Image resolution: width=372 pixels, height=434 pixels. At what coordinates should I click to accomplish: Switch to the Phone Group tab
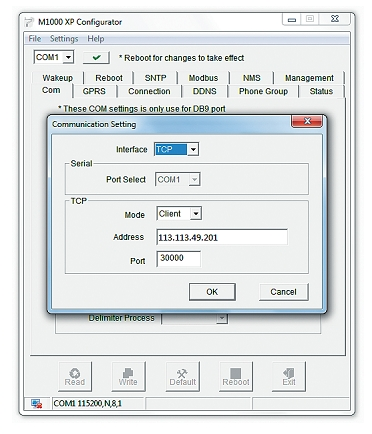click(x=263, y=91)
